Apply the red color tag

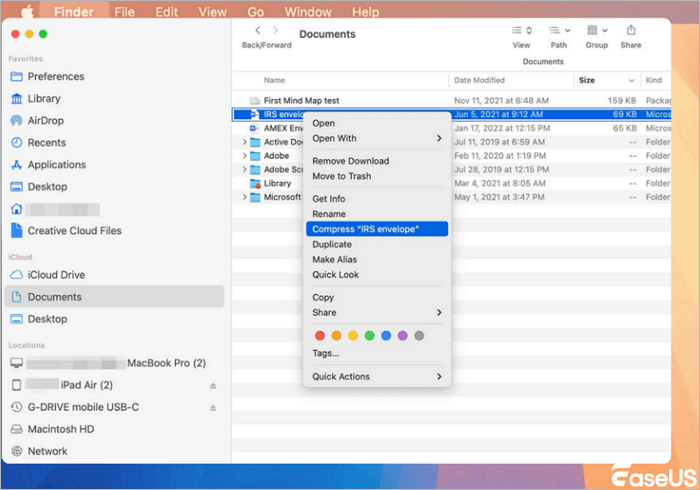(x=320, y=335)
